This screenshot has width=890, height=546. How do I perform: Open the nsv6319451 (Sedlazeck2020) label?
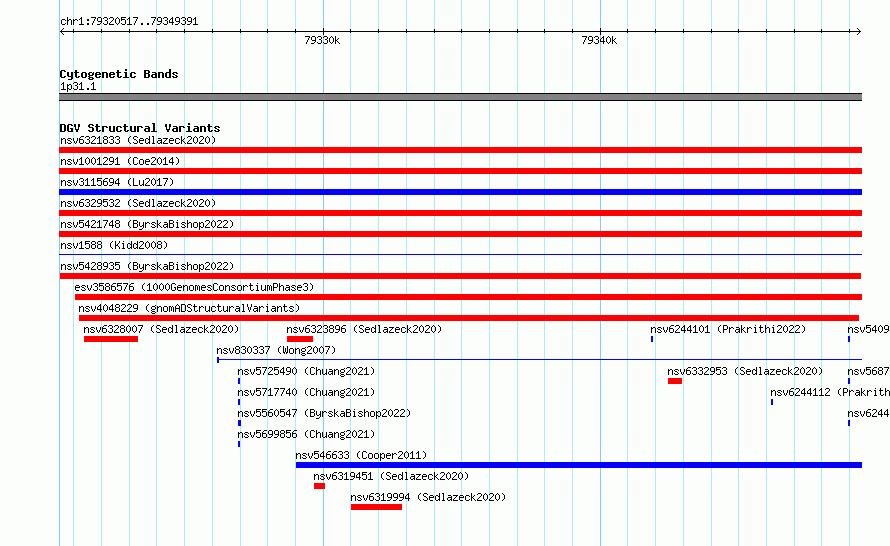pyautogui.click(x=391, y=476)
